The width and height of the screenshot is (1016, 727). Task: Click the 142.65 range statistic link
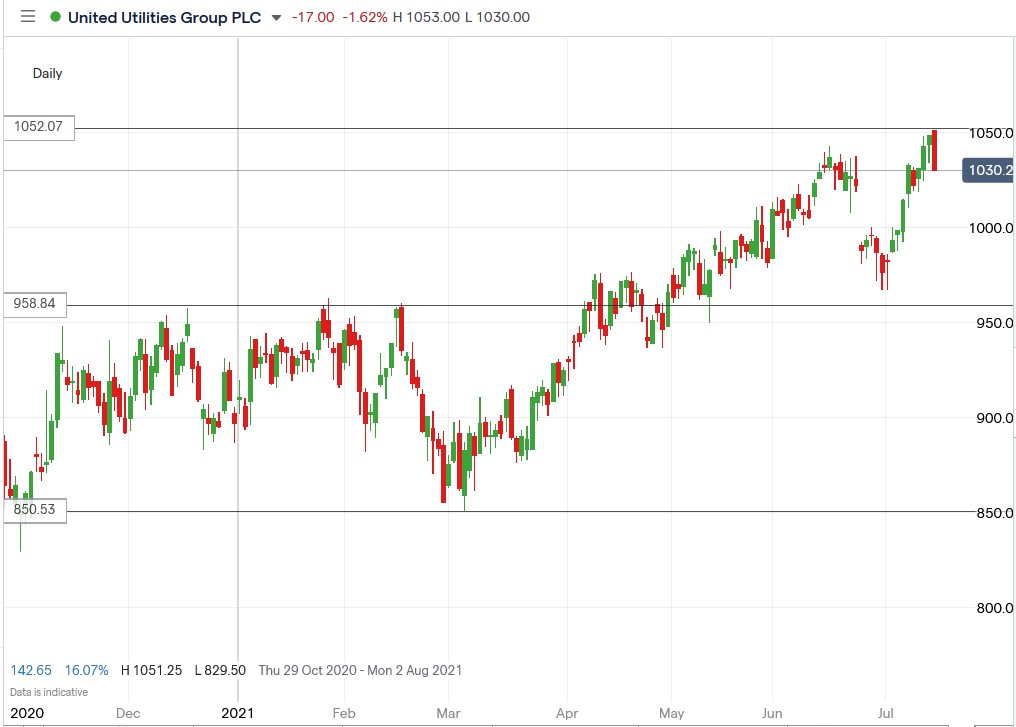pyautogui.click(x=30, y=670)
